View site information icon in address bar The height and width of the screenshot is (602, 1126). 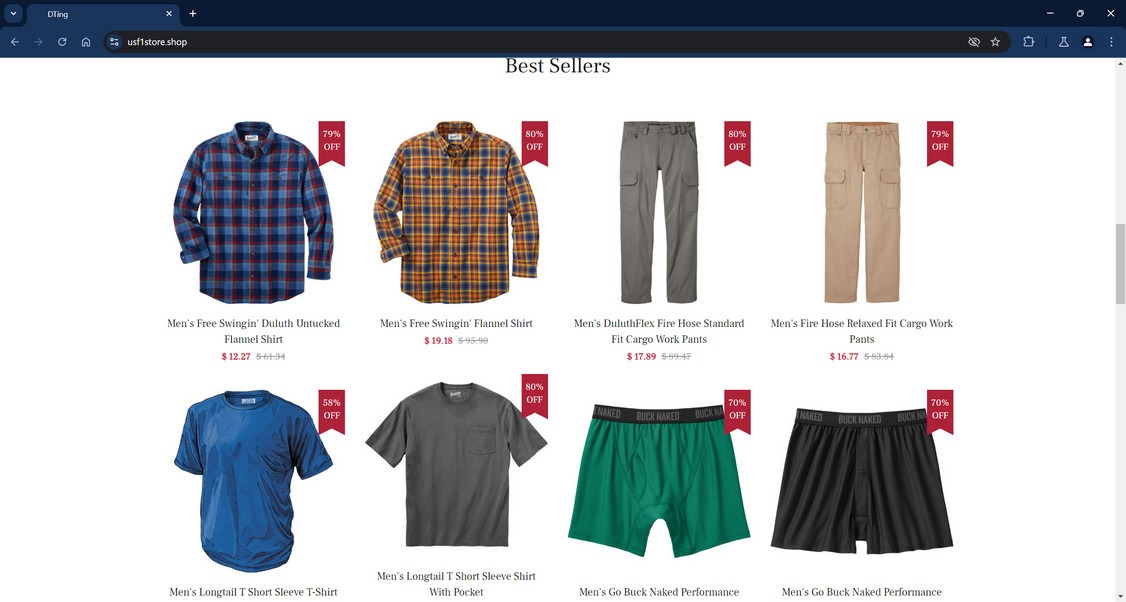coord(114,42)
